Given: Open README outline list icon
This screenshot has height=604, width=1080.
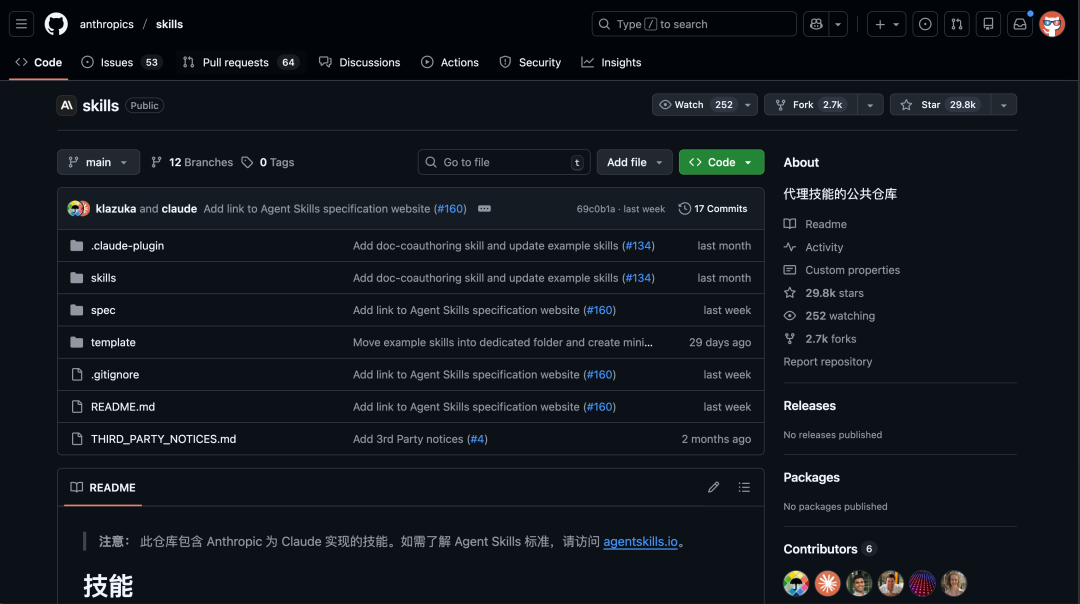Looking at the screenshot, I should 744,488.
